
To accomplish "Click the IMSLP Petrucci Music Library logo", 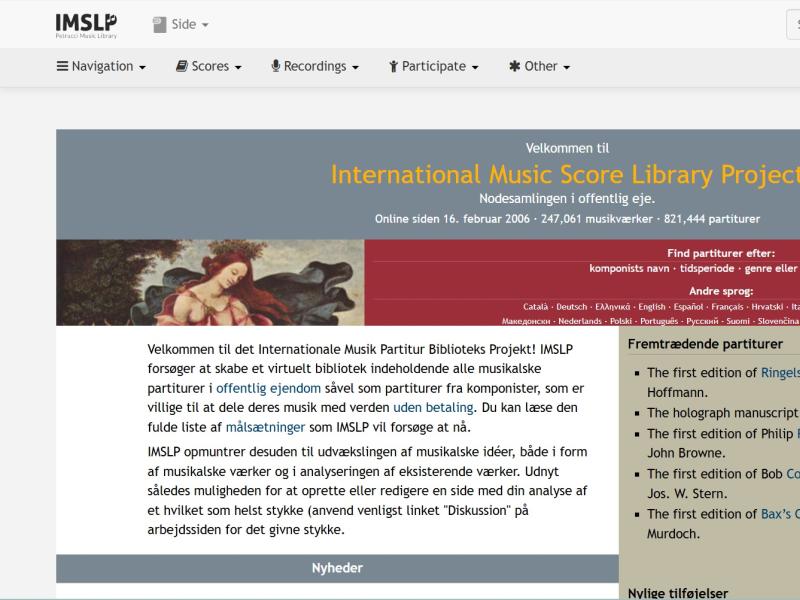I will 86,25.
